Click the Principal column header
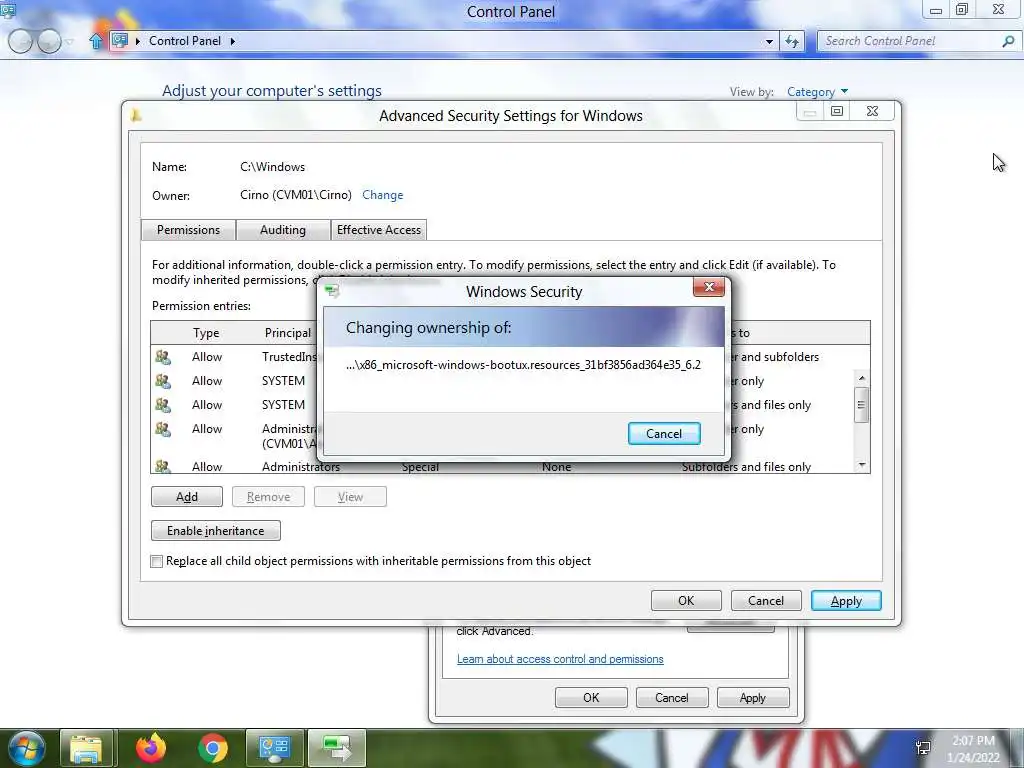This screenshot has width=1024, height=768. point(288,333)
